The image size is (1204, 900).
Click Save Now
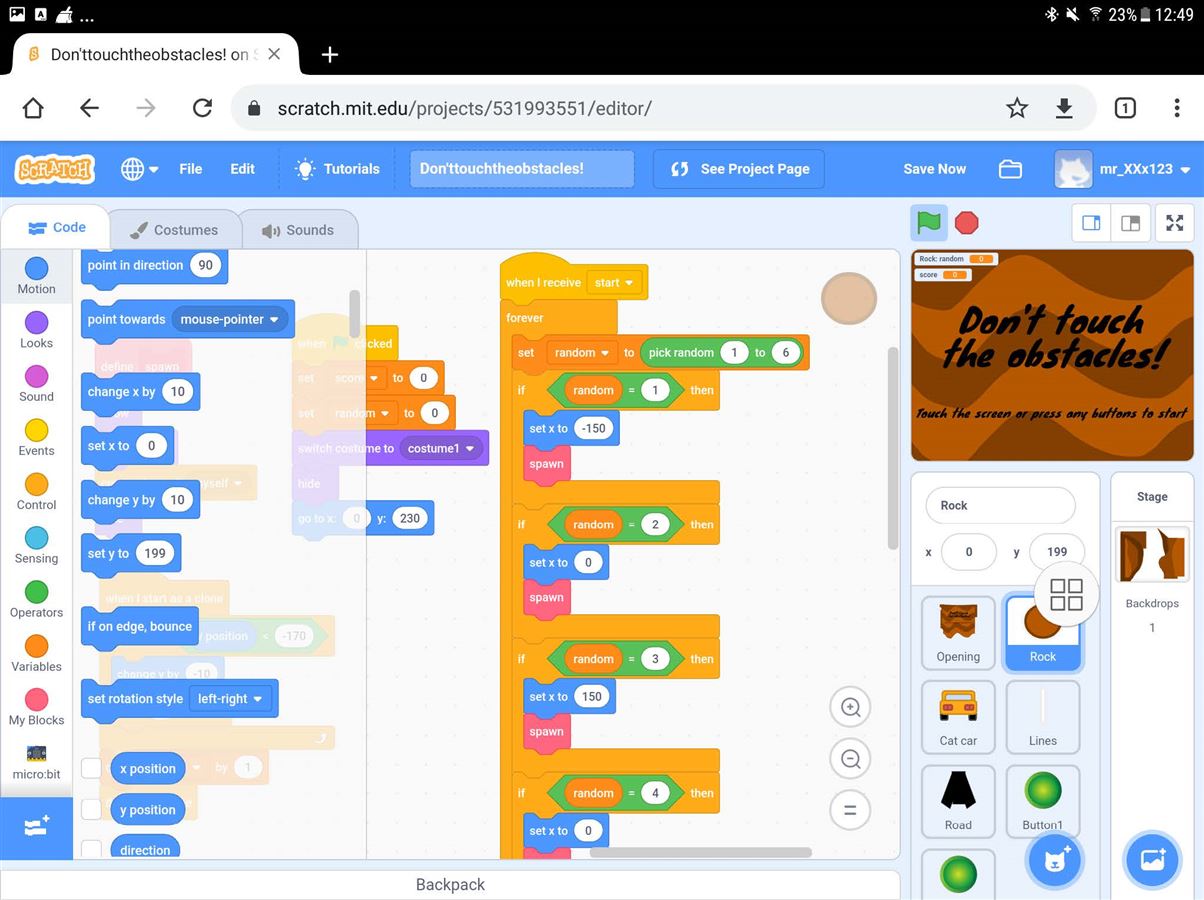[x=934, y=169]
